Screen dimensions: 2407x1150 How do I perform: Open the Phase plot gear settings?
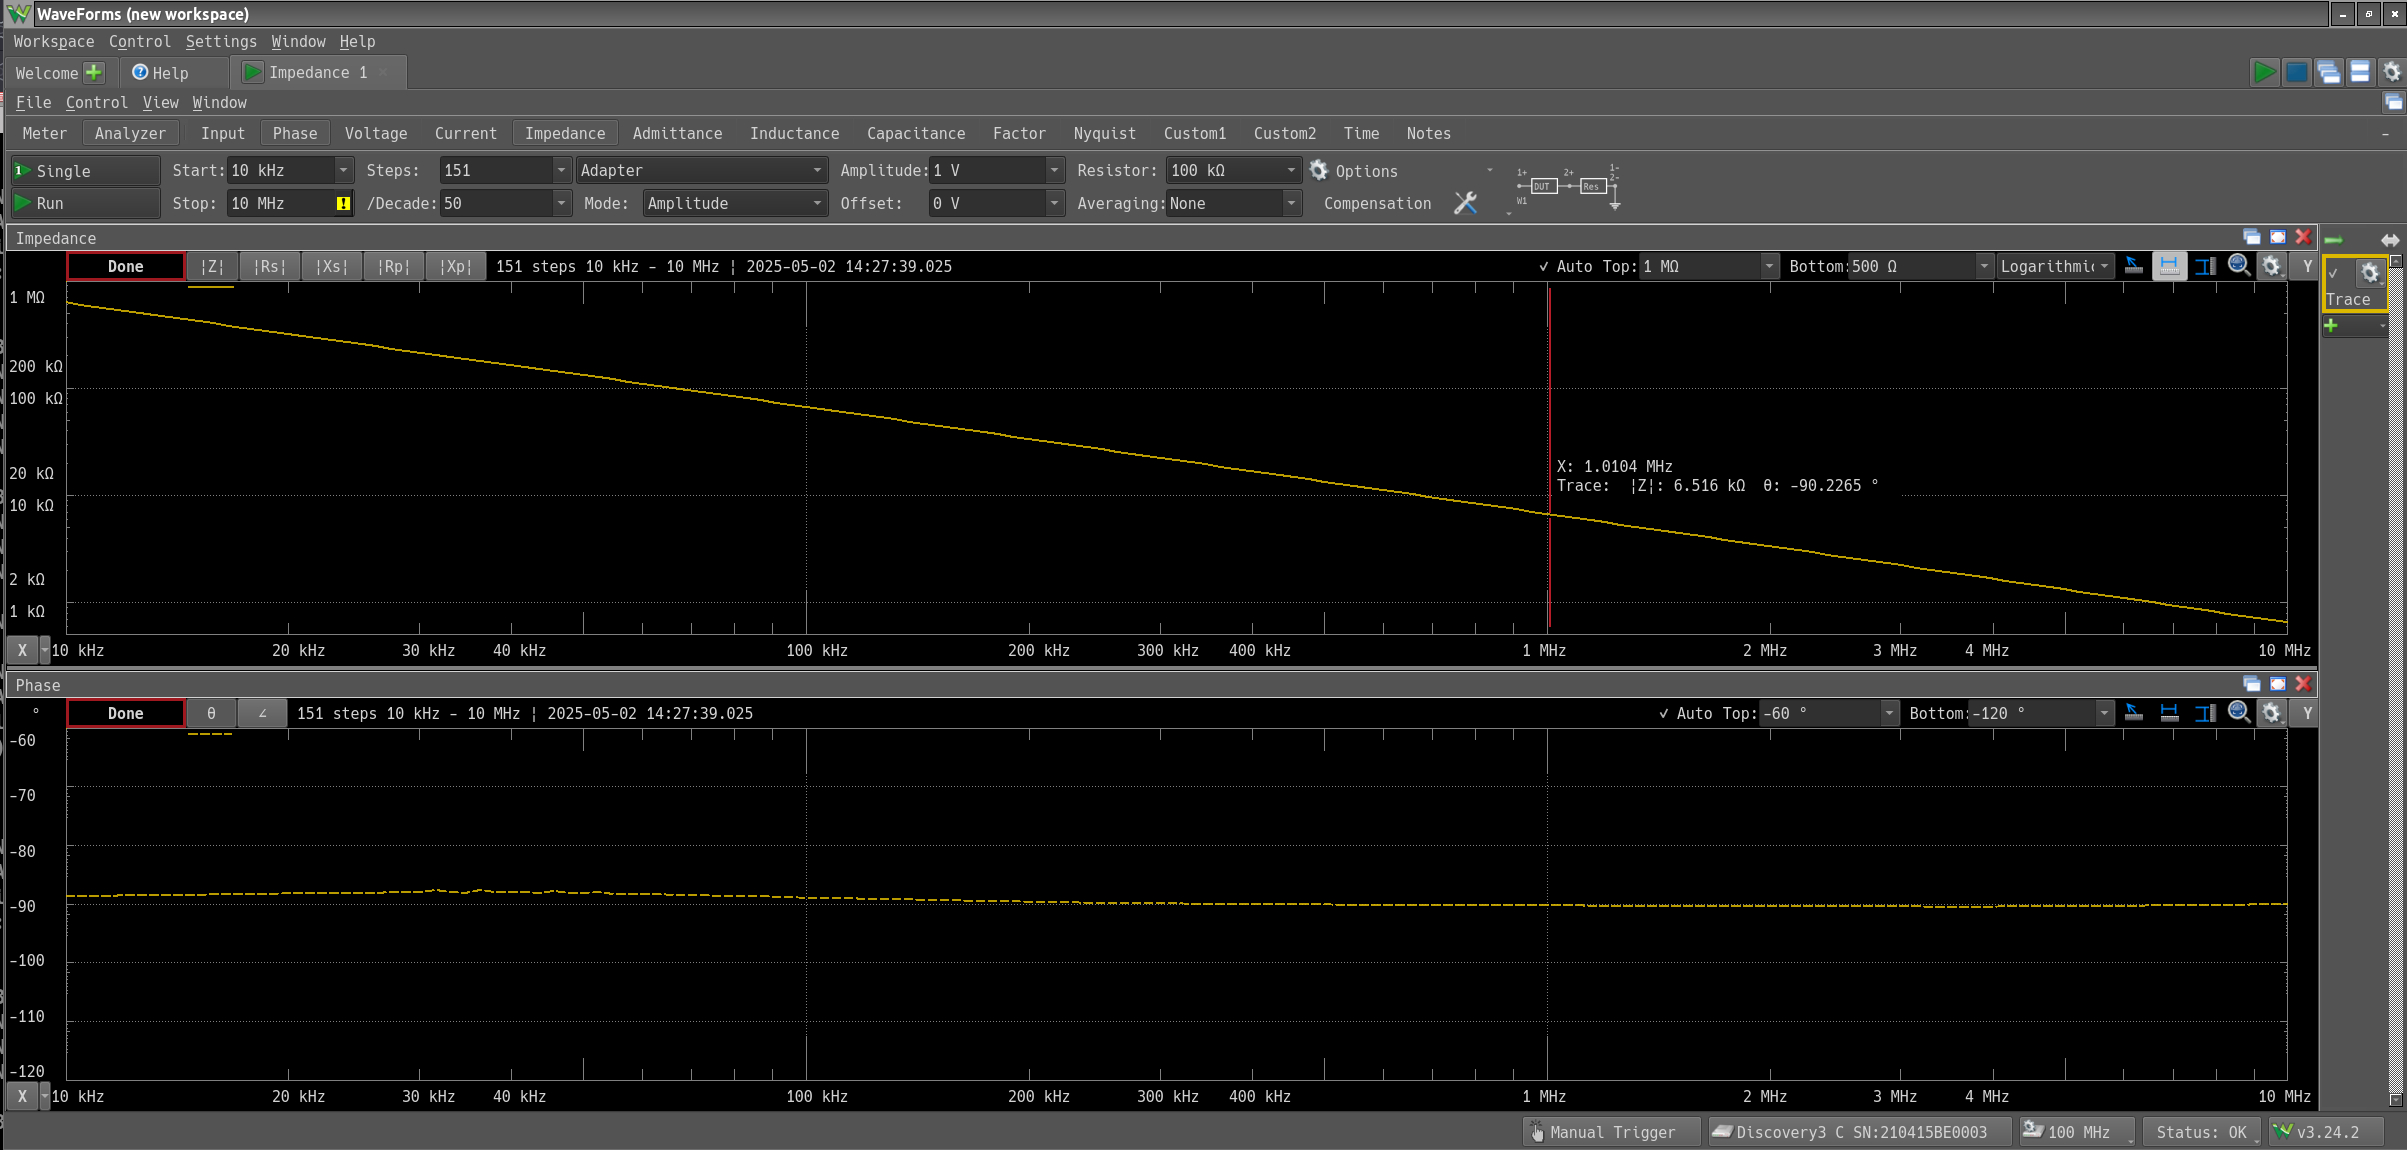click(2272, 713)
